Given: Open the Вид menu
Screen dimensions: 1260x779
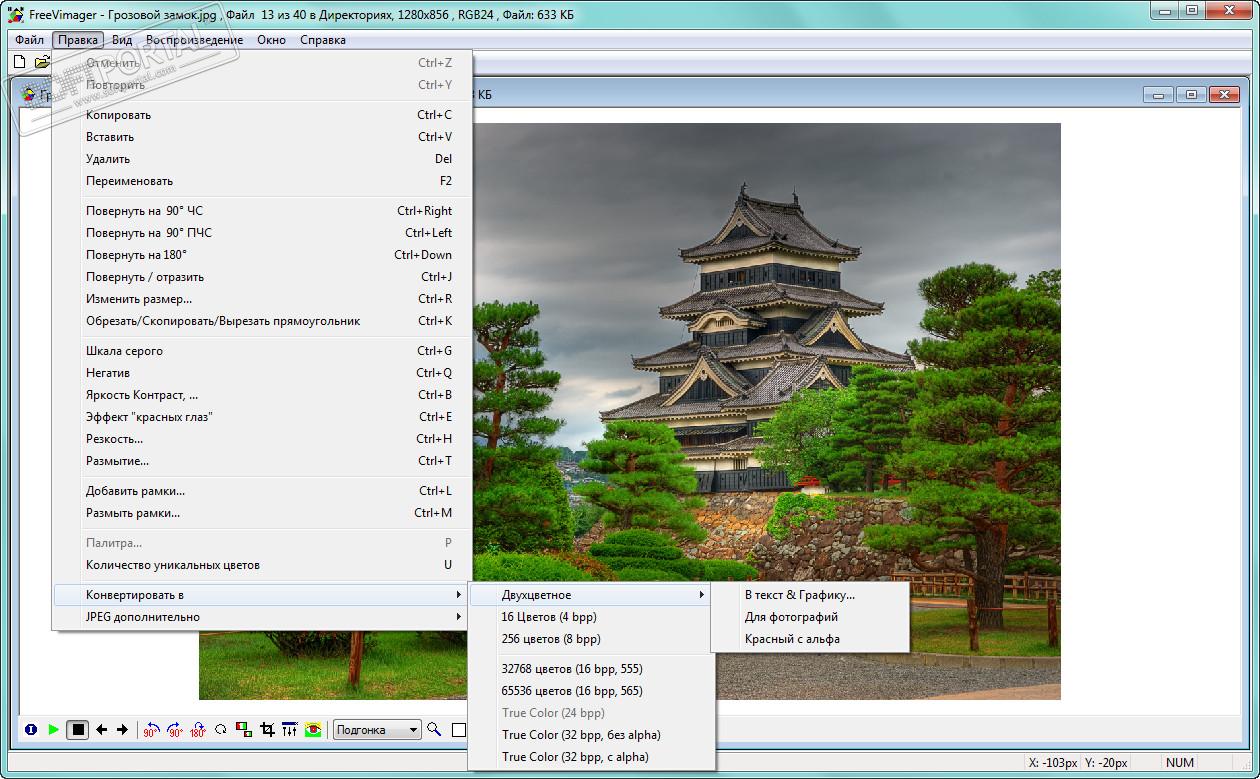Looking at the screenshot, I should (122, 40).
